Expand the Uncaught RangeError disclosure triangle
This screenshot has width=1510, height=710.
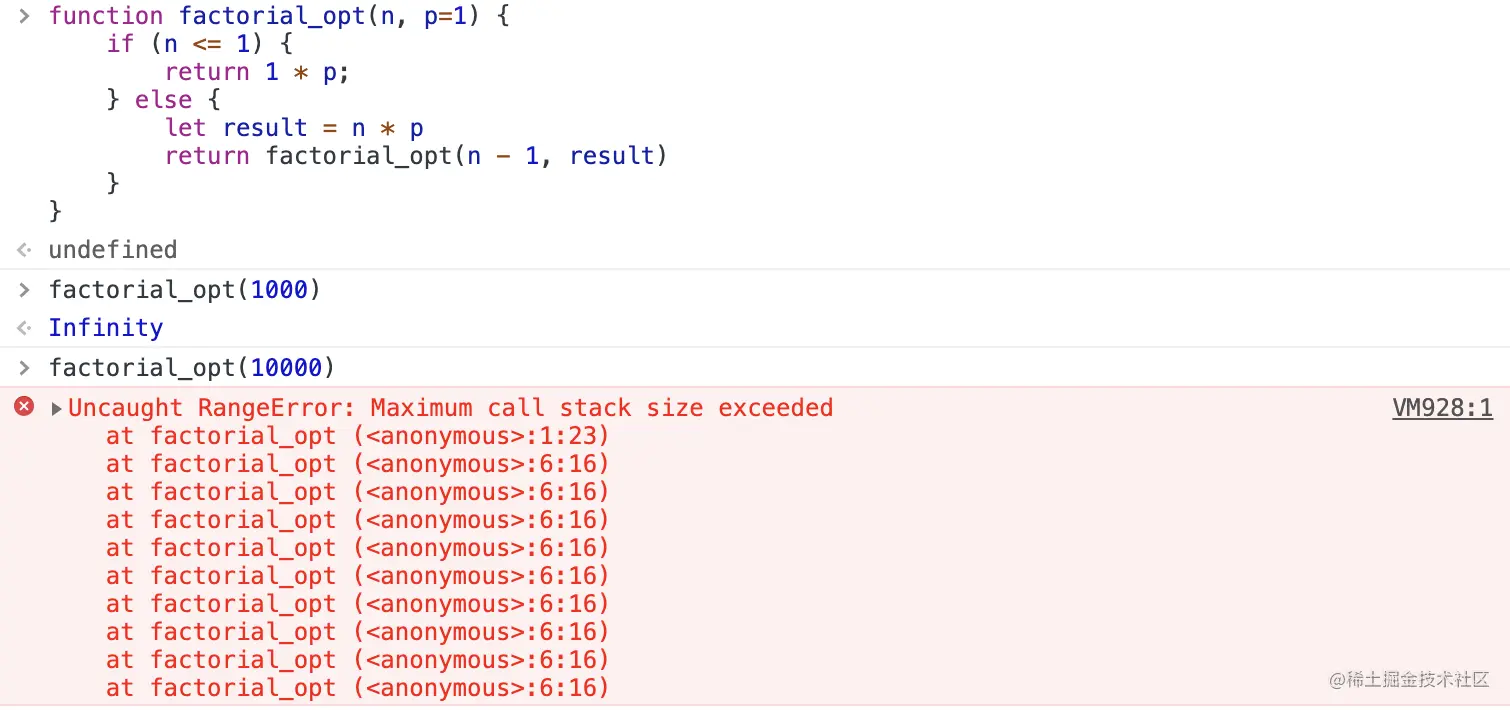pos(57,408)
